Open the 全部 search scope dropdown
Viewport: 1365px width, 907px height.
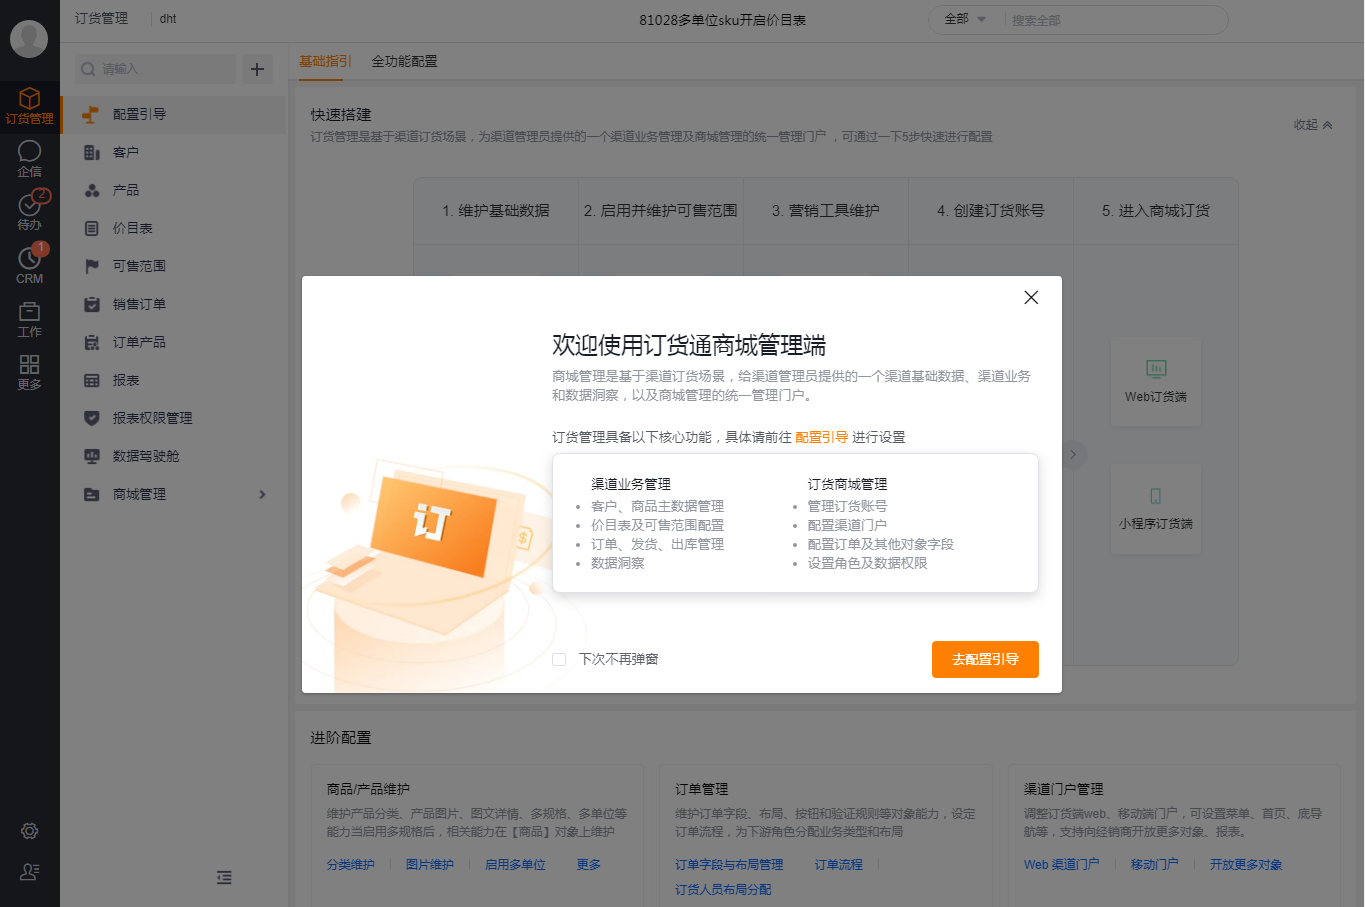tap(965, 19)
